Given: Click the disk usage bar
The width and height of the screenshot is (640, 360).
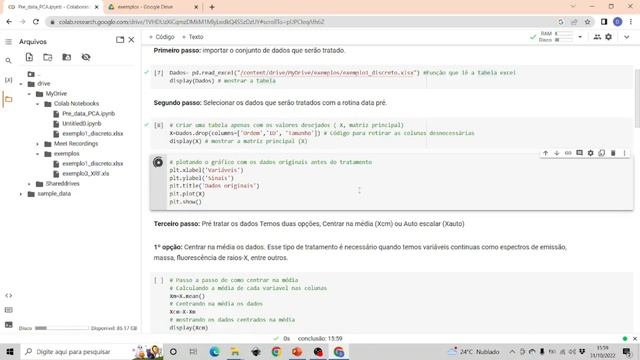Looking at the screenshot, I should click(x=61, y=328).
